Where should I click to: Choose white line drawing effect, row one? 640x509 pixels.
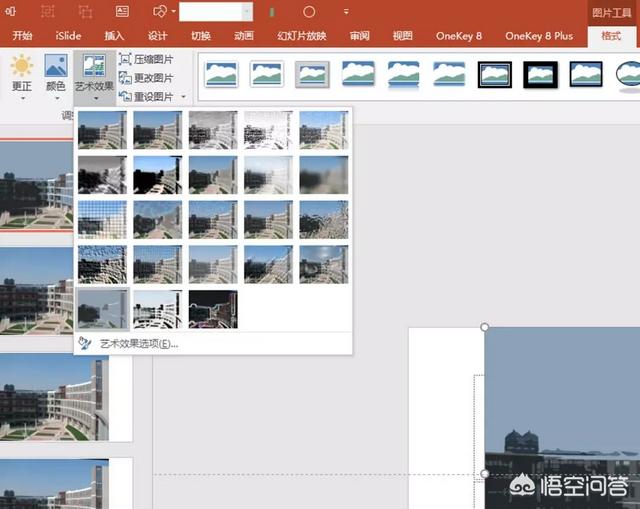268,130
